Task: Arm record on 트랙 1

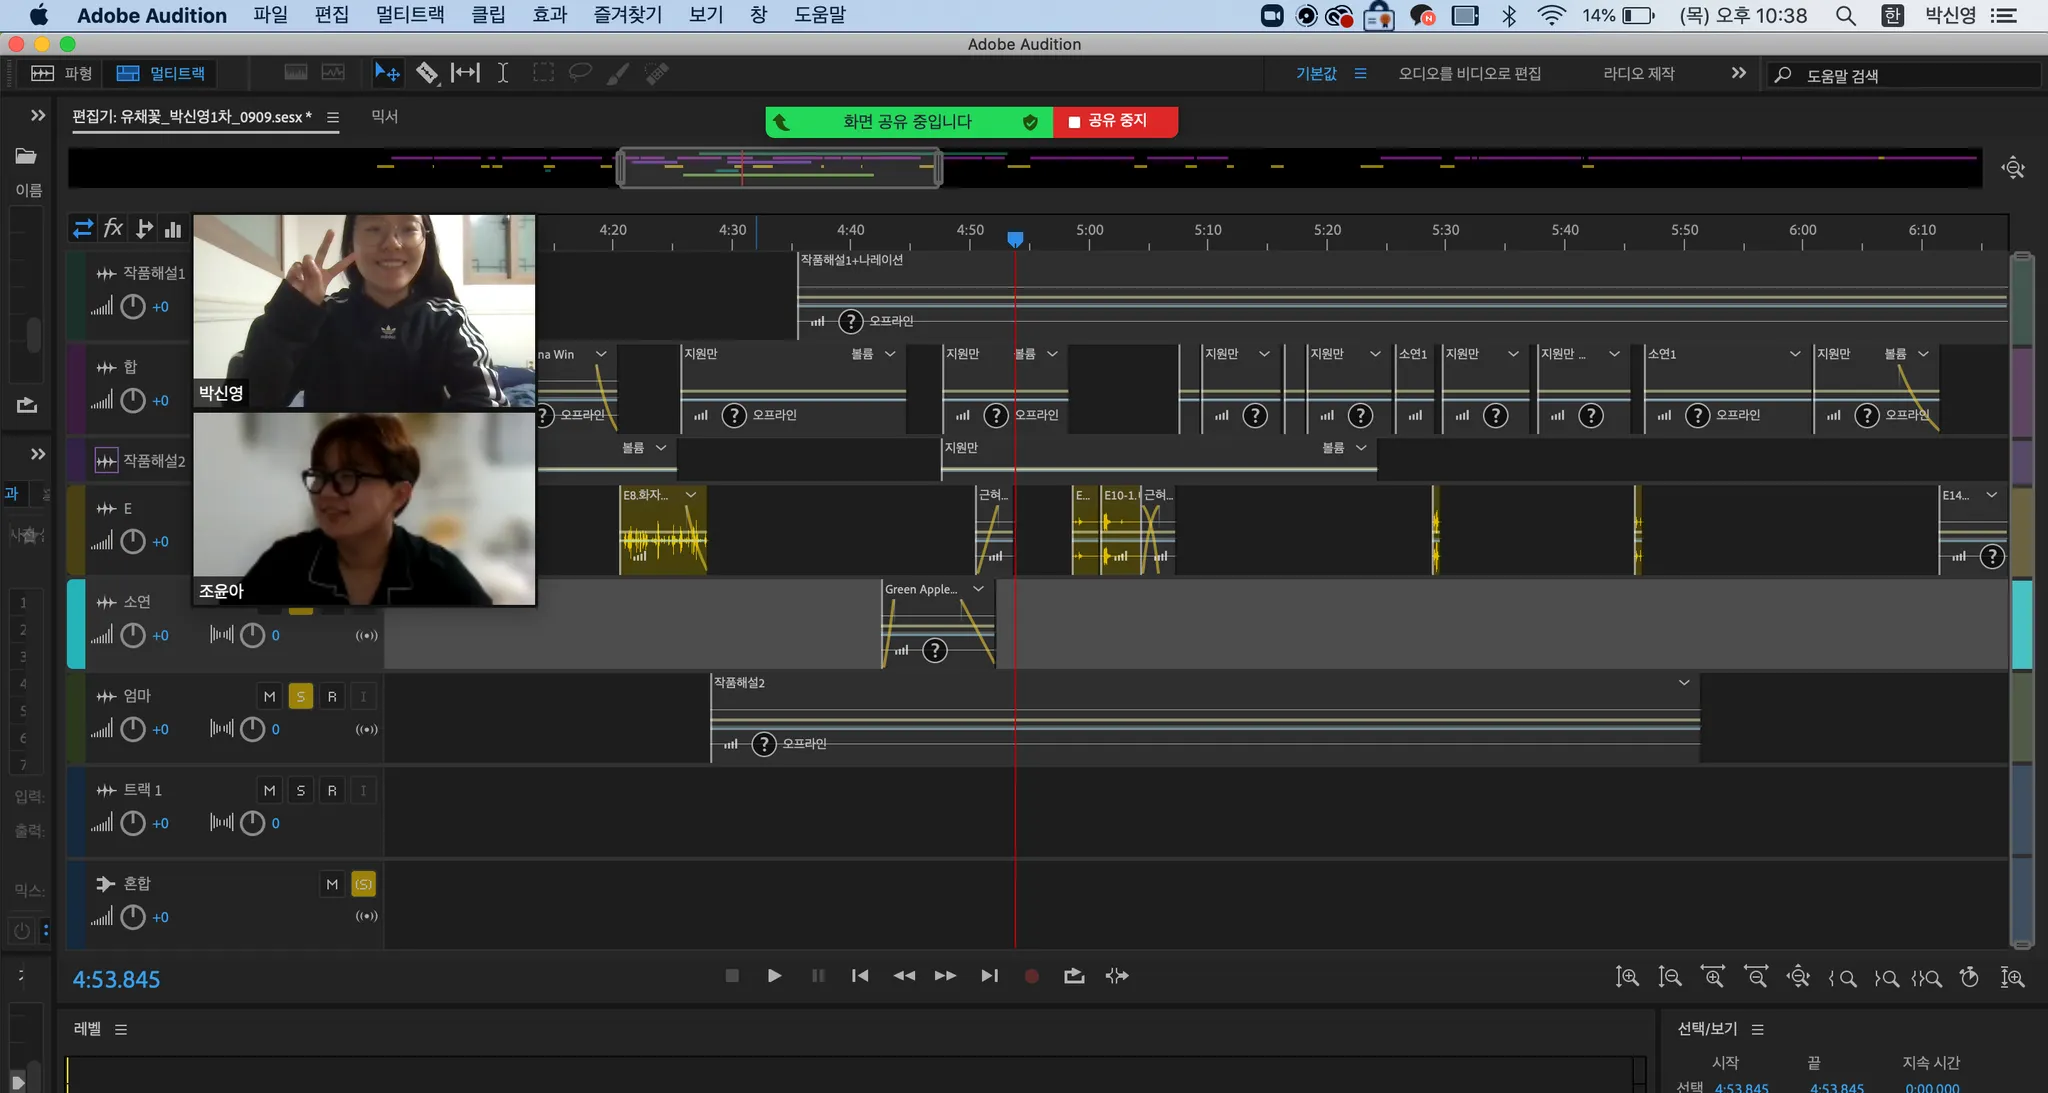Action: 332,791
